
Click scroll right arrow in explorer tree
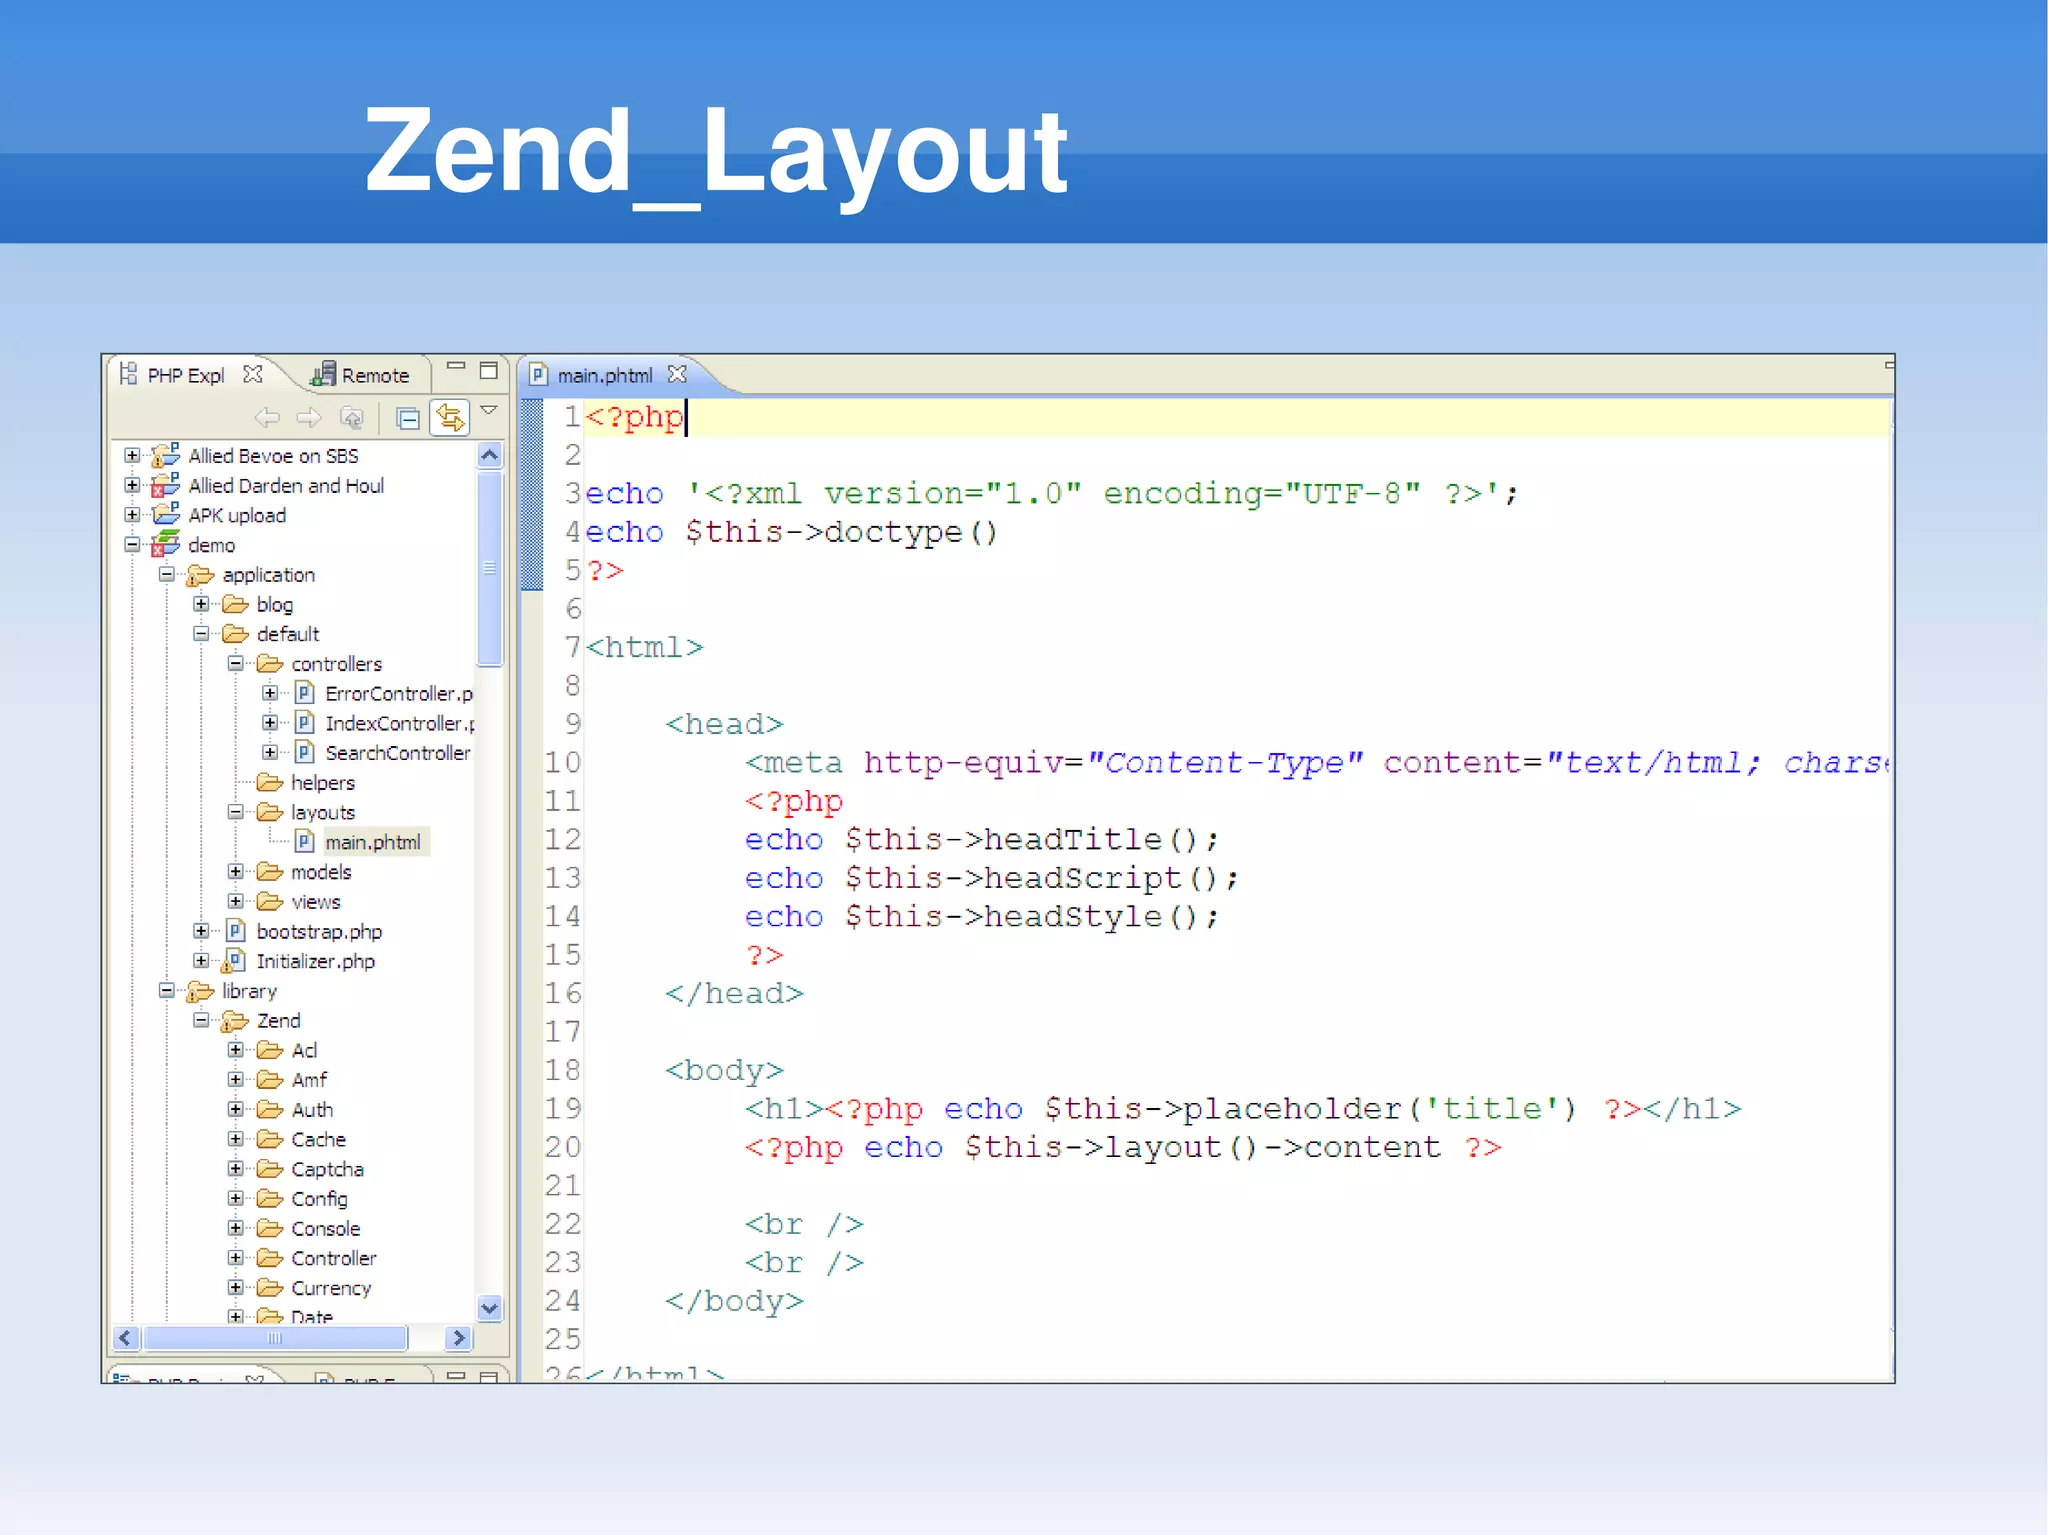coord(458,1338)
